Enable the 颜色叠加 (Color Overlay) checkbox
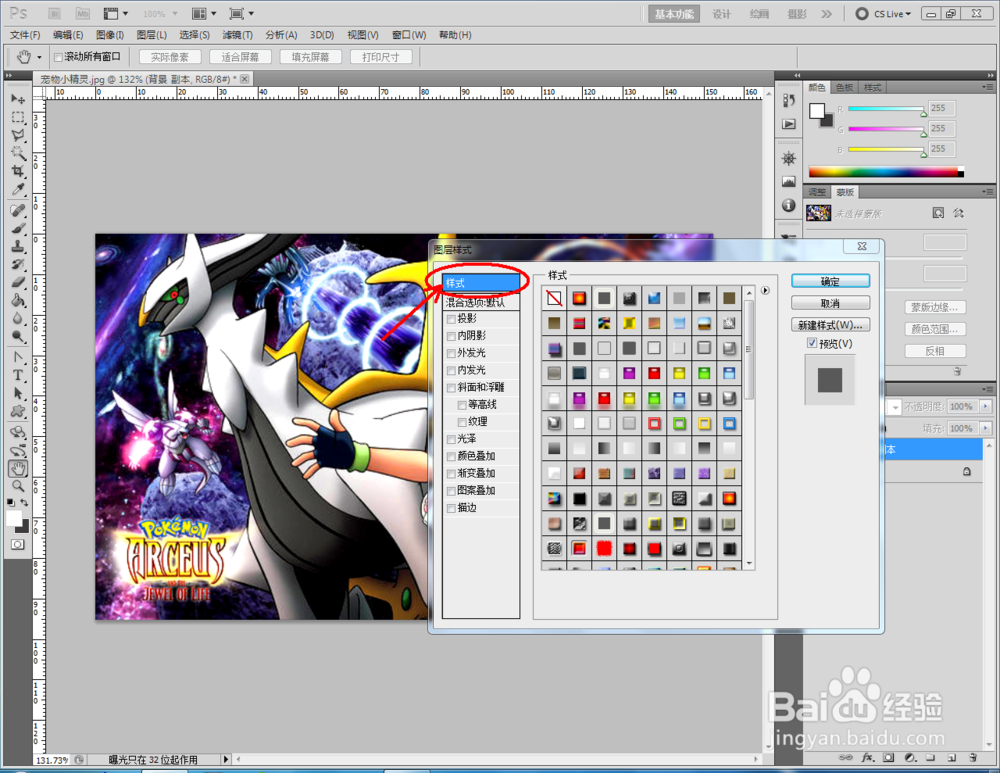 point(452,456)
